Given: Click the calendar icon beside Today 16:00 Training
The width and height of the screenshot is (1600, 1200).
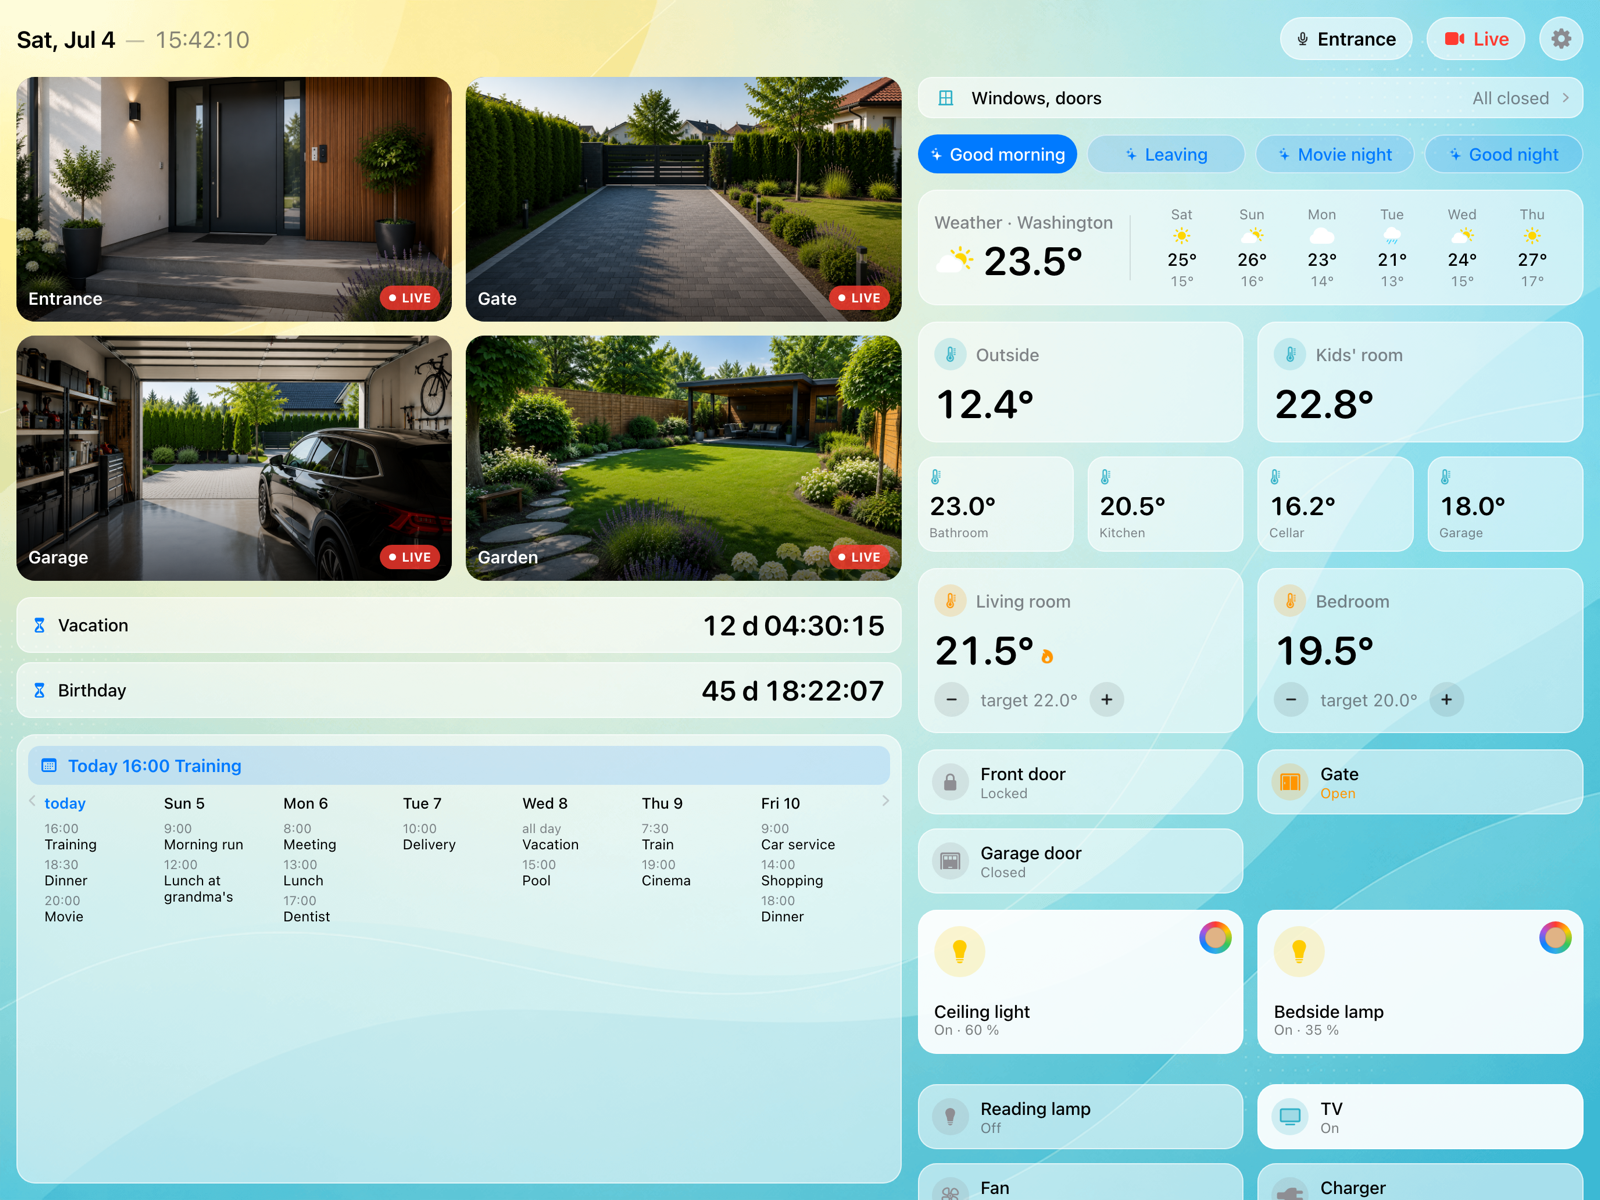Looking at the screenshot, I should (x=49, y=766).
